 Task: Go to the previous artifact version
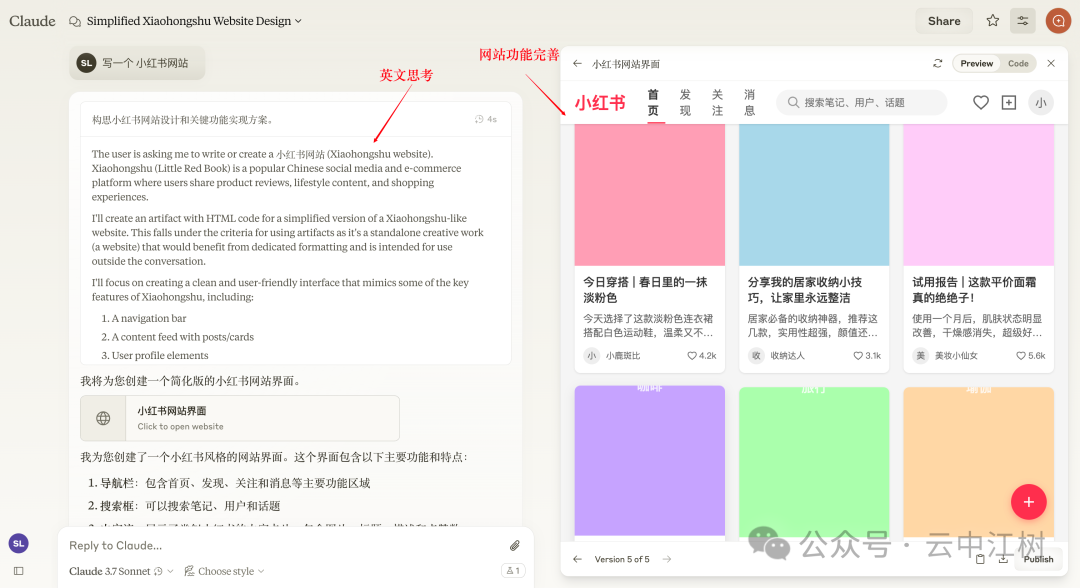point(577,559)
